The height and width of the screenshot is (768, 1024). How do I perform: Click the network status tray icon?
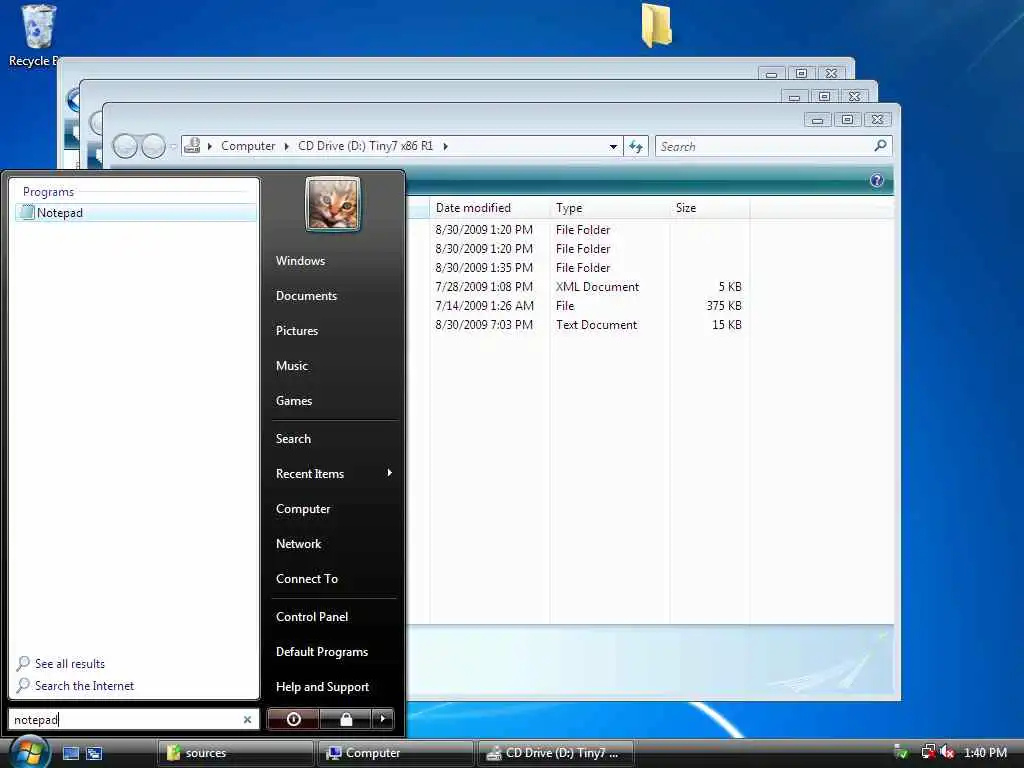927,752
